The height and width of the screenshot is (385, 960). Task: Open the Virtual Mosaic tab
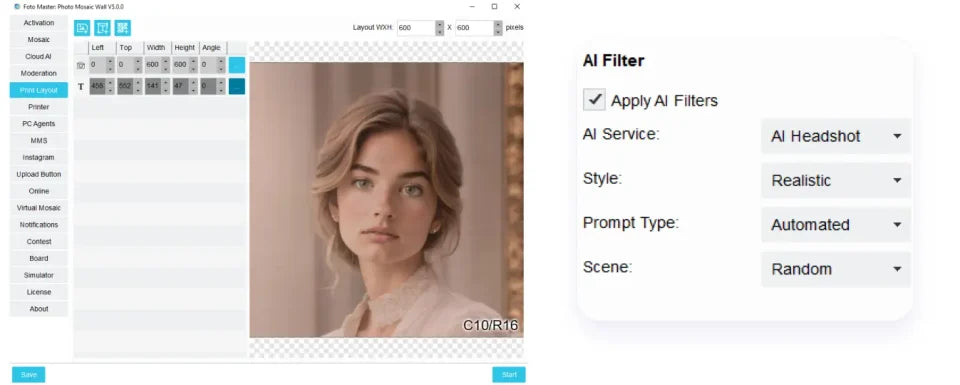tap(39, 208)
